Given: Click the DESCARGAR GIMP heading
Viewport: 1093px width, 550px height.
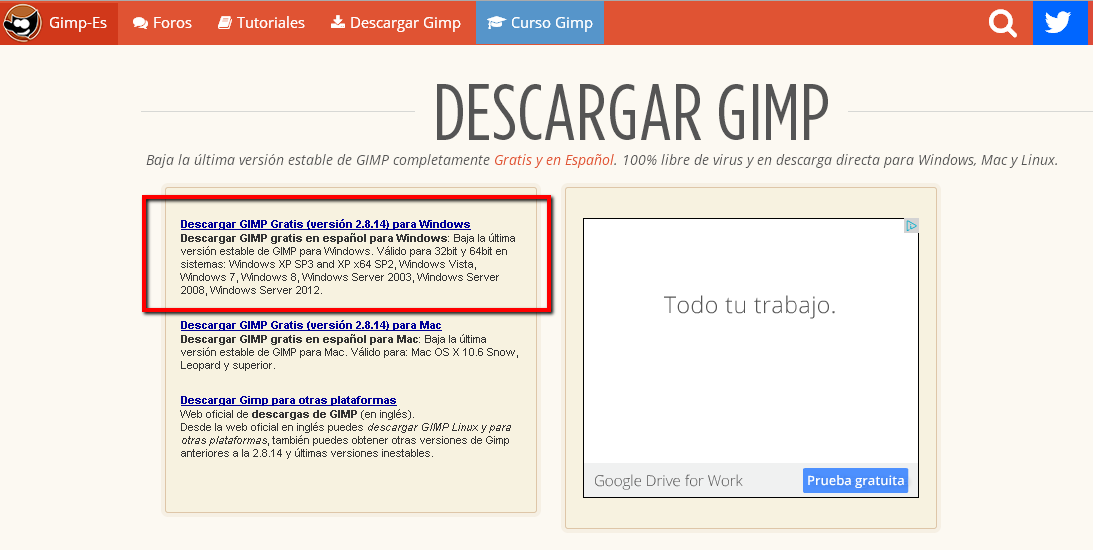Looking at the screenshot, I should (x=632, y=112).
